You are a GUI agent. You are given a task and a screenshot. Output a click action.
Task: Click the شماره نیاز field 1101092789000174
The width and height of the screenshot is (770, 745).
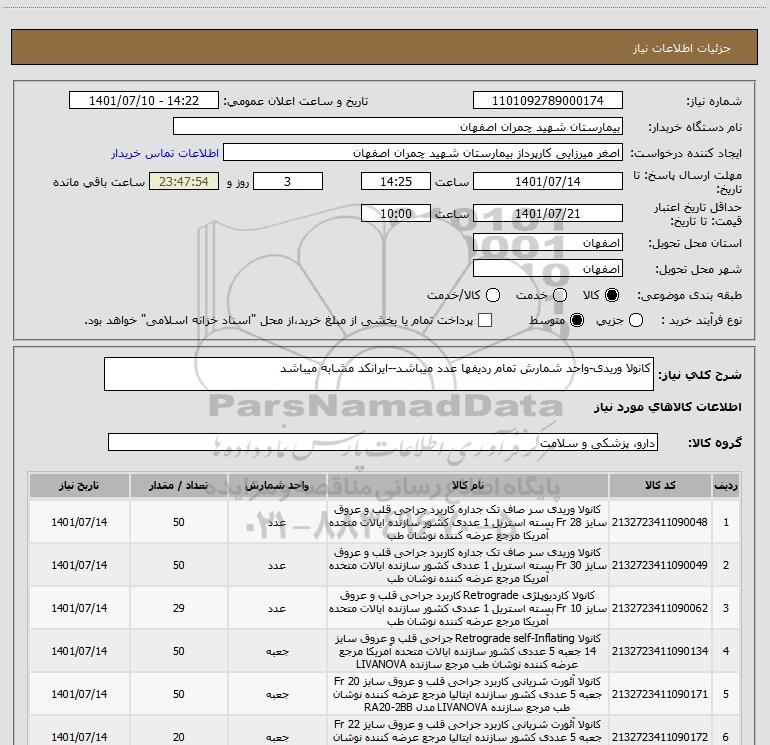coord(548,100)
